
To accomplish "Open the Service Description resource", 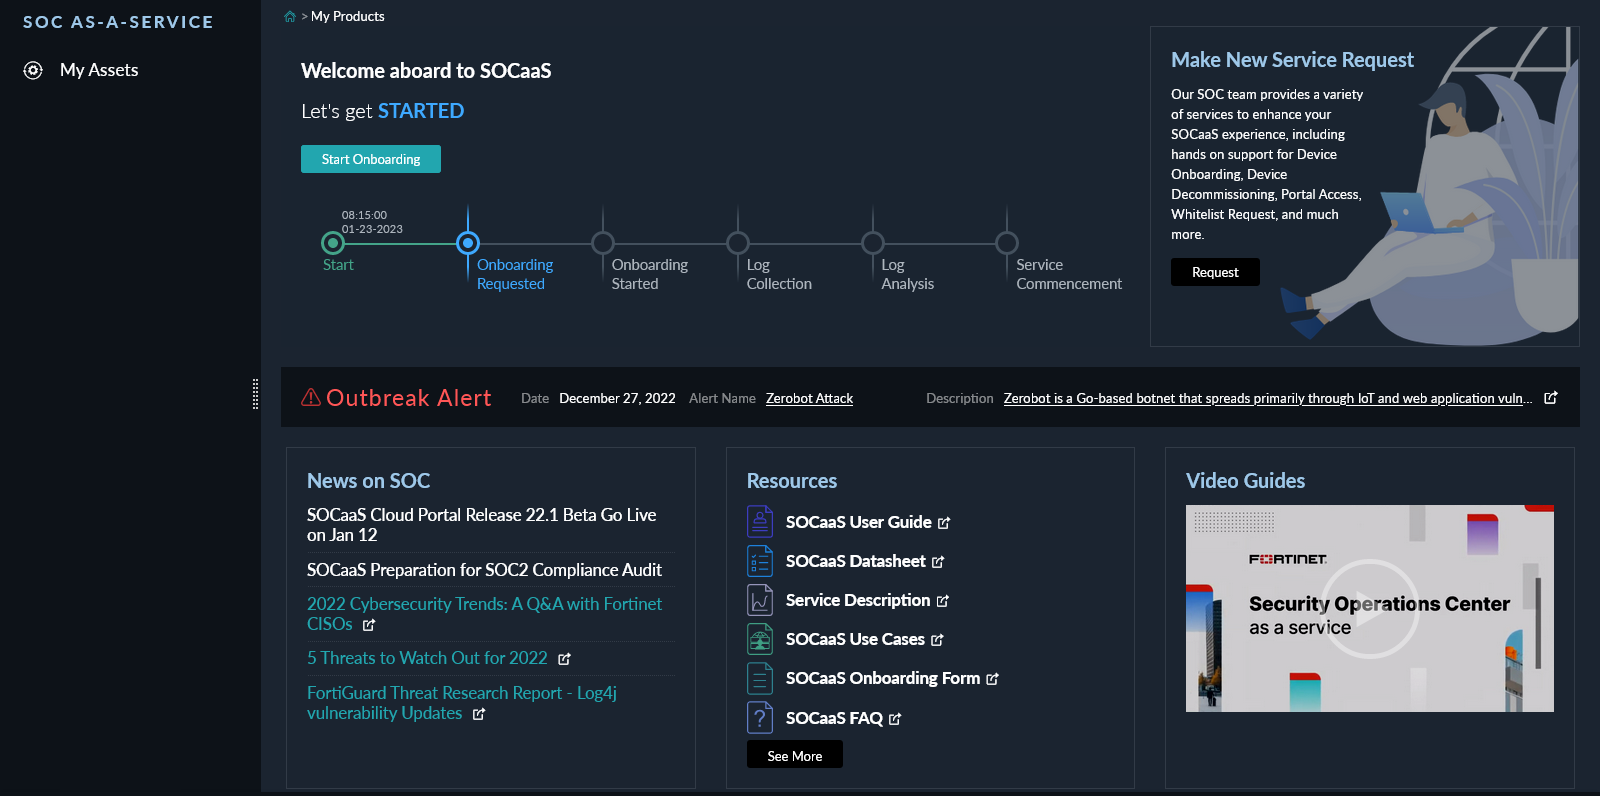I will [858, 600].
